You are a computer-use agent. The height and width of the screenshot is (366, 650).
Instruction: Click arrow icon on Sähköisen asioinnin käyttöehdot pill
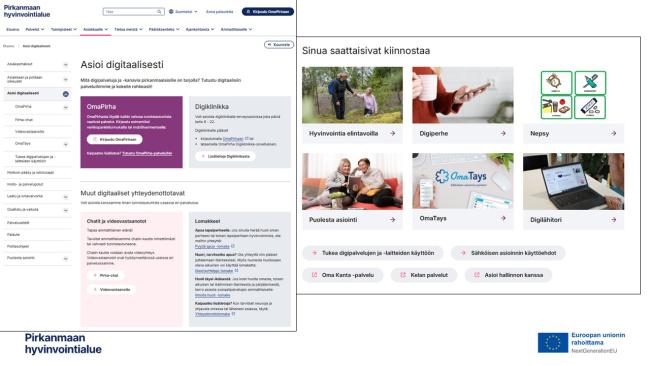point(463,253)
